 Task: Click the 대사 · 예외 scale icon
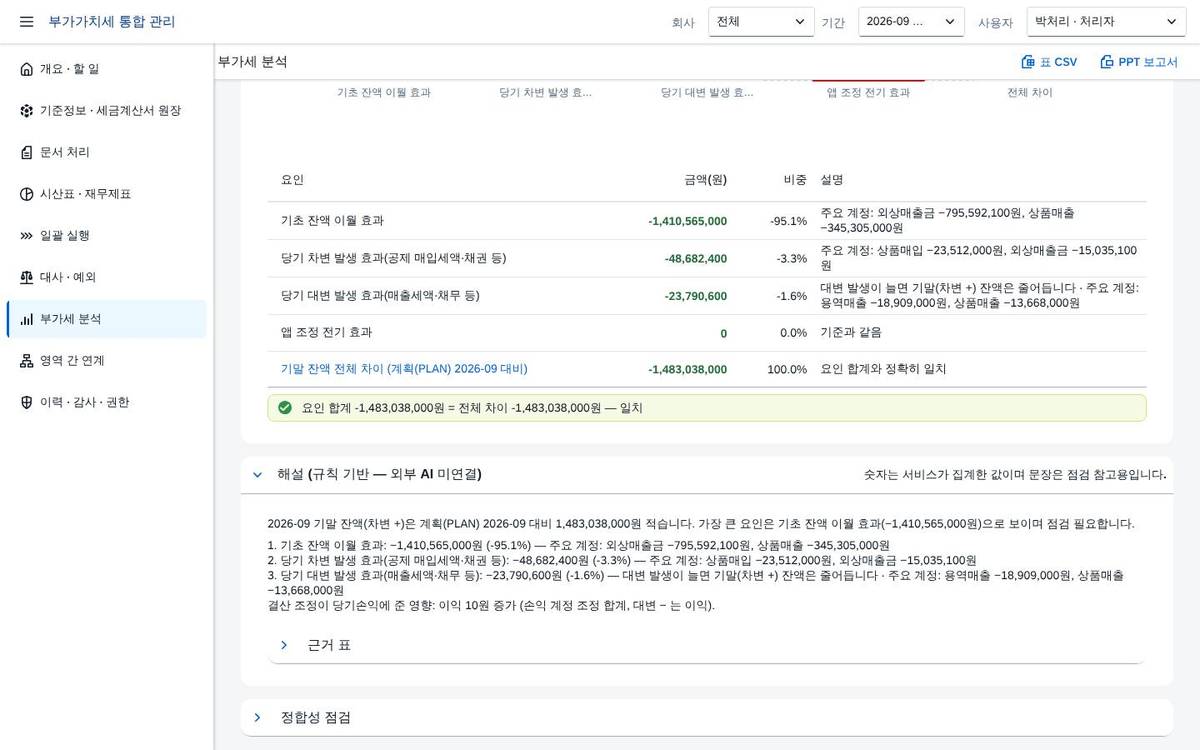tap(27, 277)
